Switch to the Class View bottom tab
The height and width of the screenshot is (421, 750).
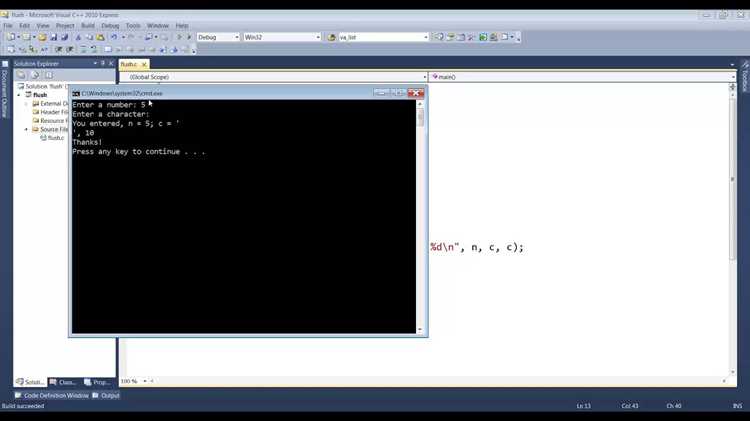(63, 382)
